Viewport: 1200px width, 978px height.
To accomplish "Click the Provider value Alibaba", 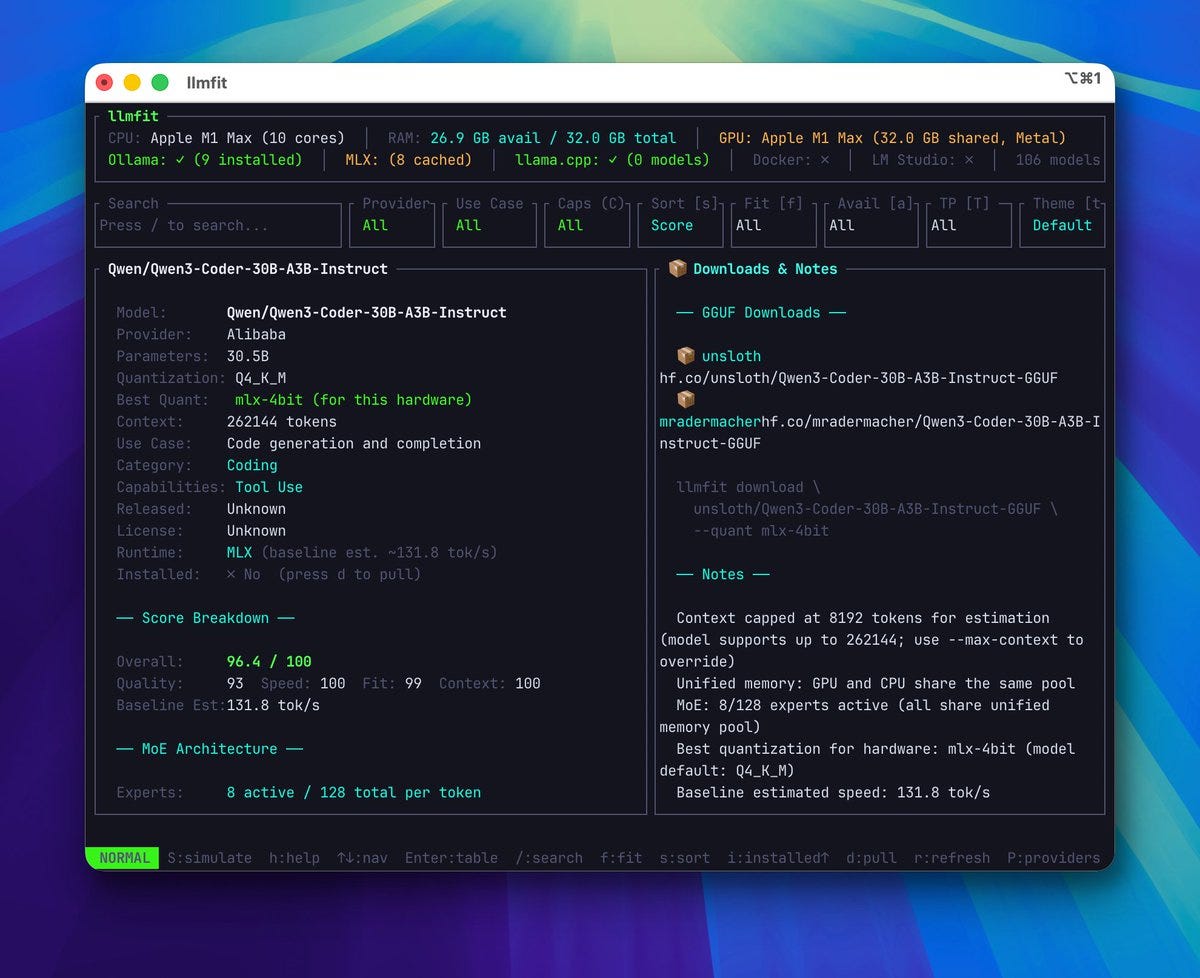I will point(256,335).
